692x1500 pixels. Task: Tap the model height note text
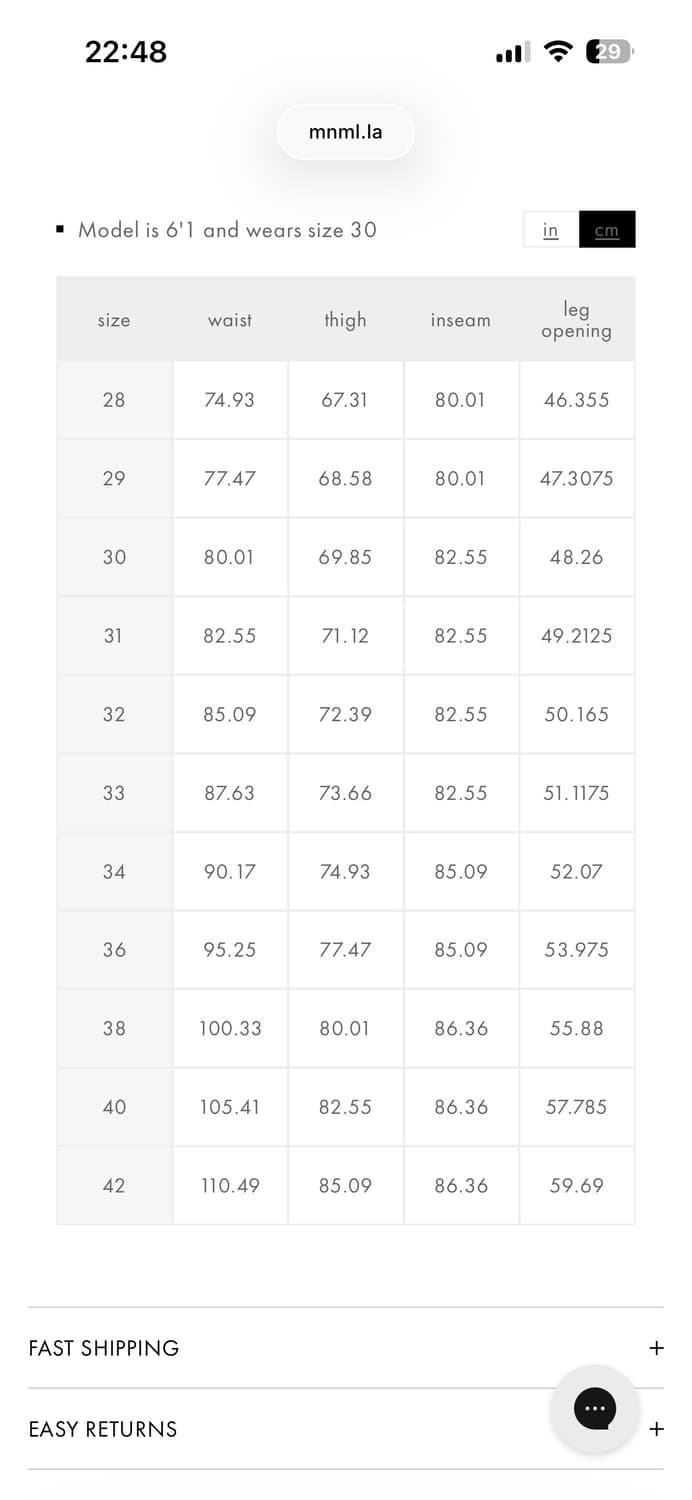pos(227,230)
